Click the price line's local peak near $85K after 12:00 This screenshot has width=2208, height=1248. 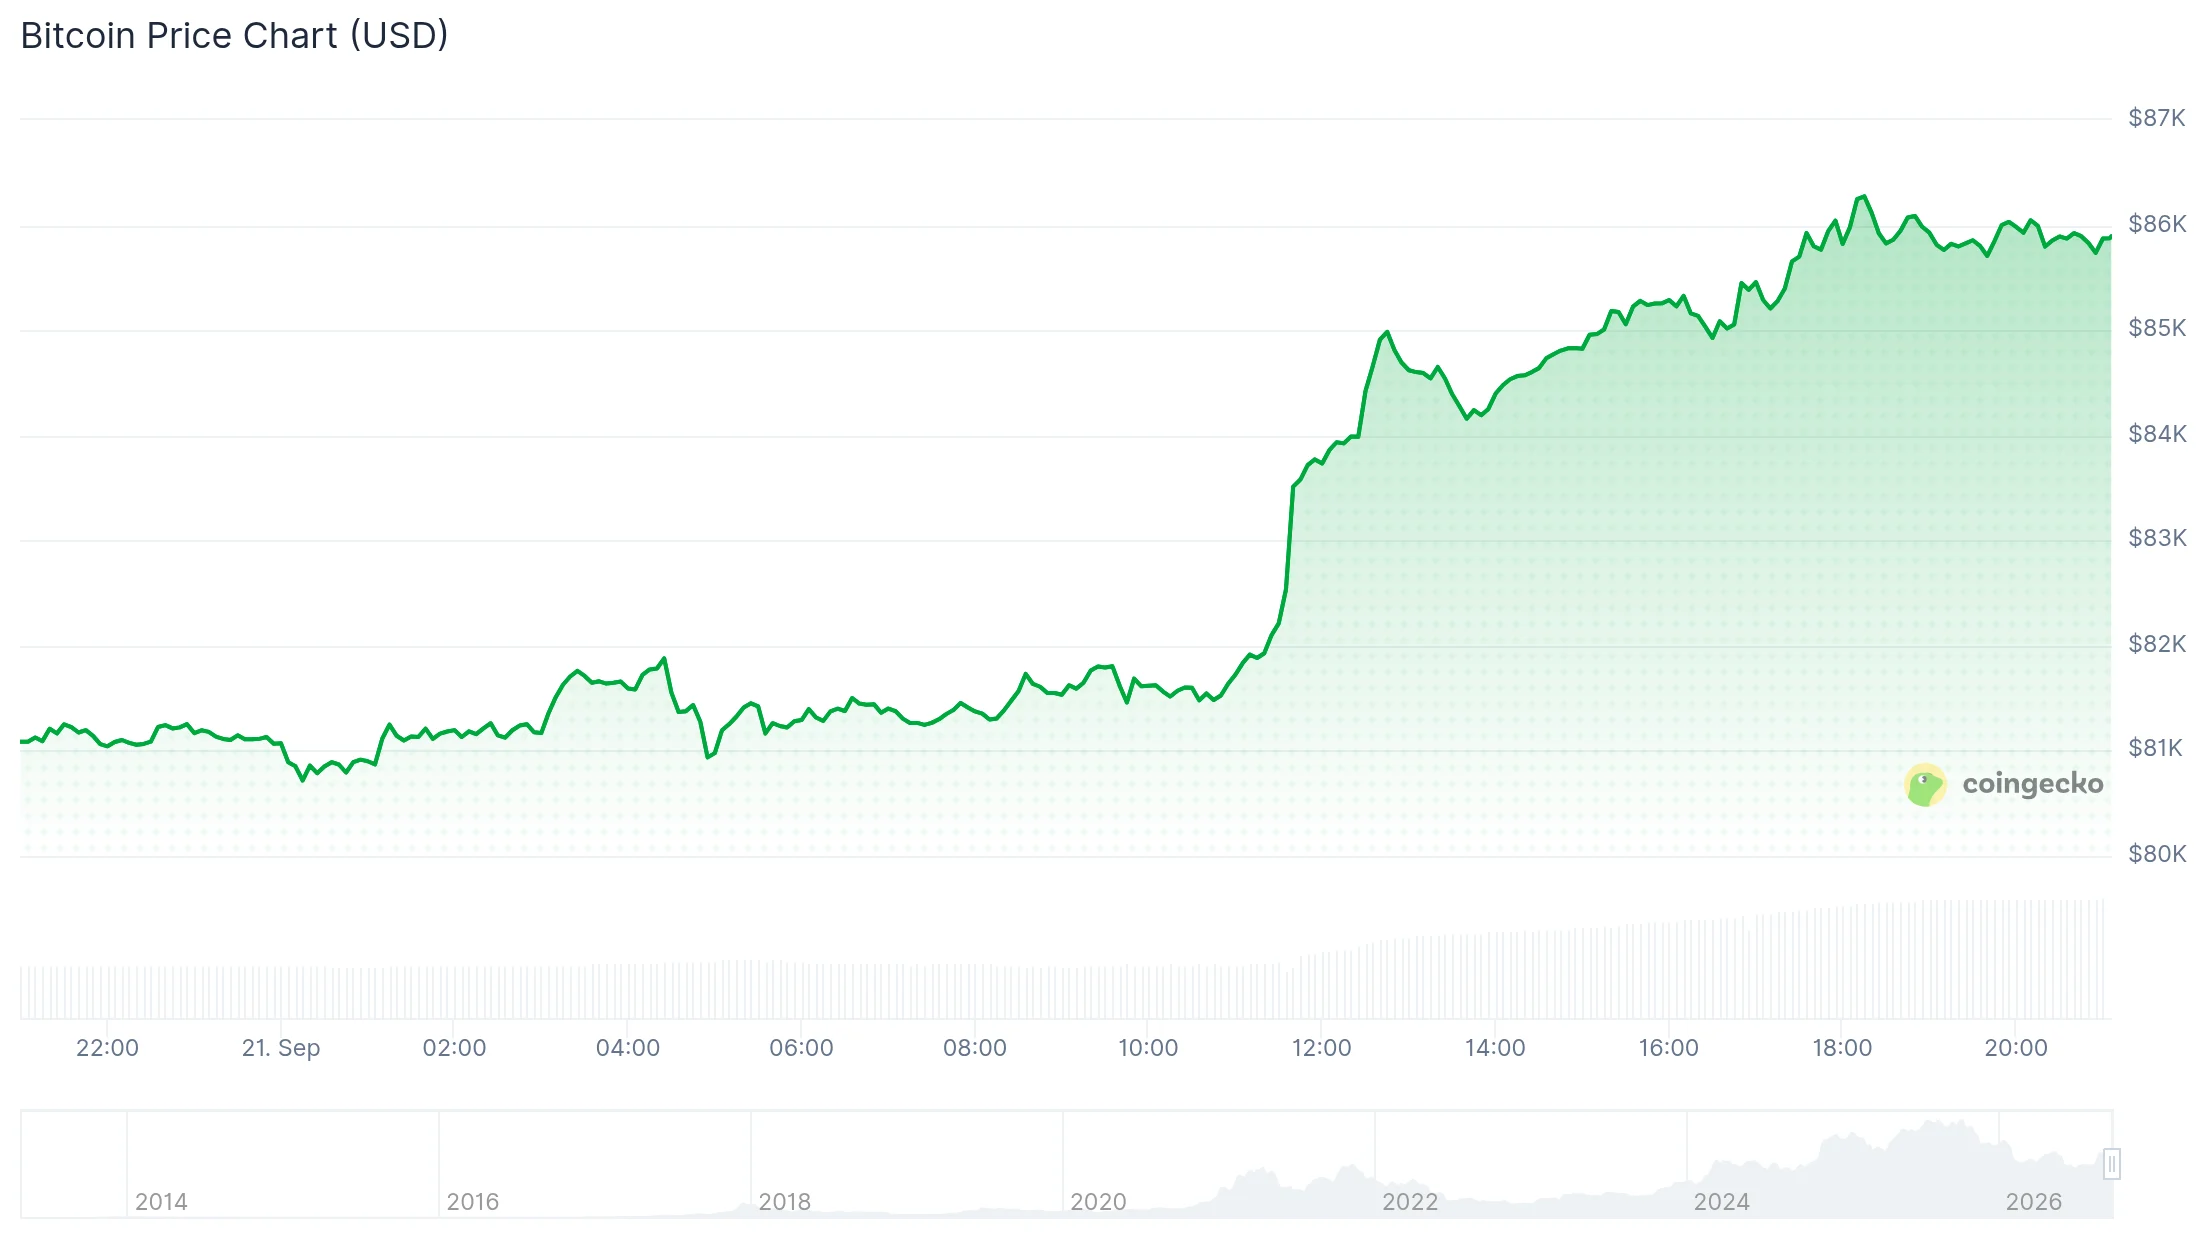click(1387, 332)
